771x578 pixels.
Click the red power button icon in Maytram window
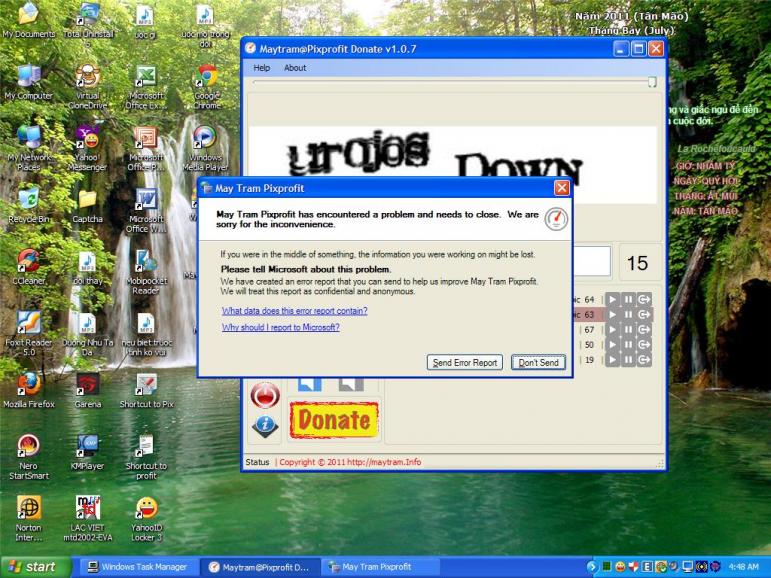click(x=265, y=395)
